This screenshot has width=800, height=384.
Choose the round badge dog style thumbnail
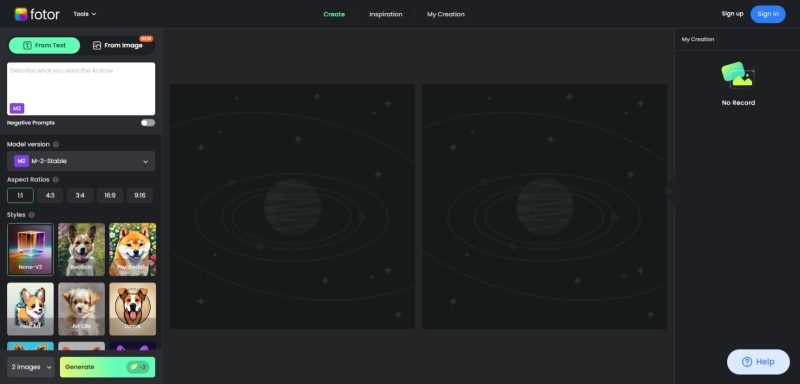tap(133, 309)
